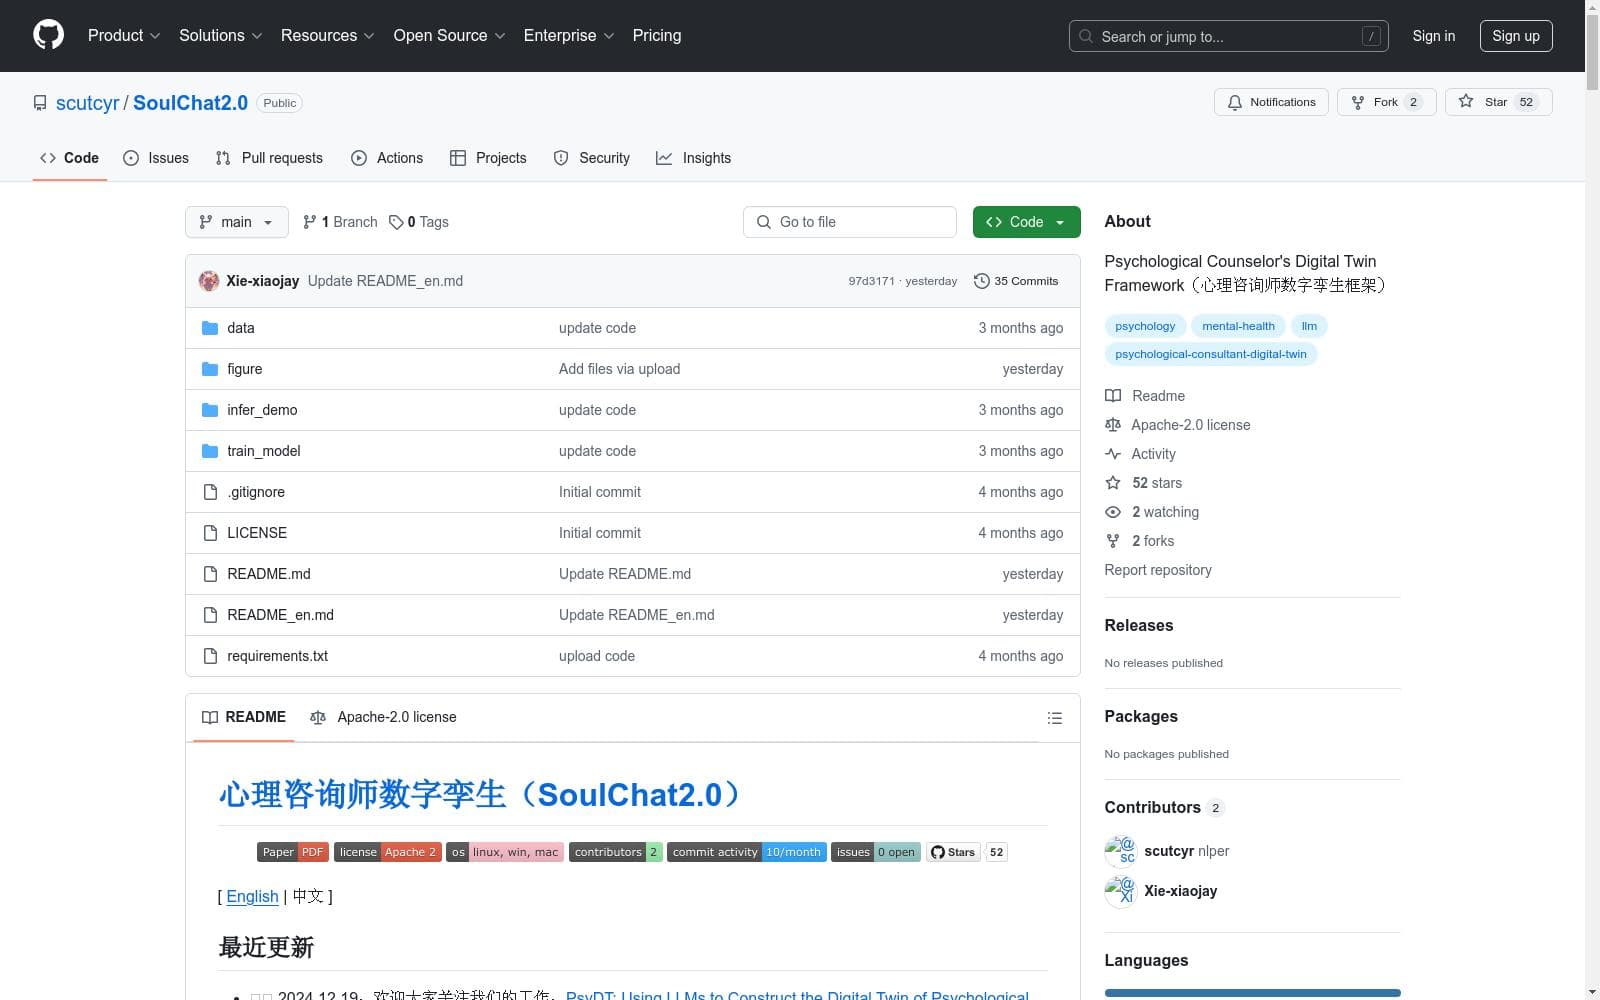Open README.md file

coord(269,574)
